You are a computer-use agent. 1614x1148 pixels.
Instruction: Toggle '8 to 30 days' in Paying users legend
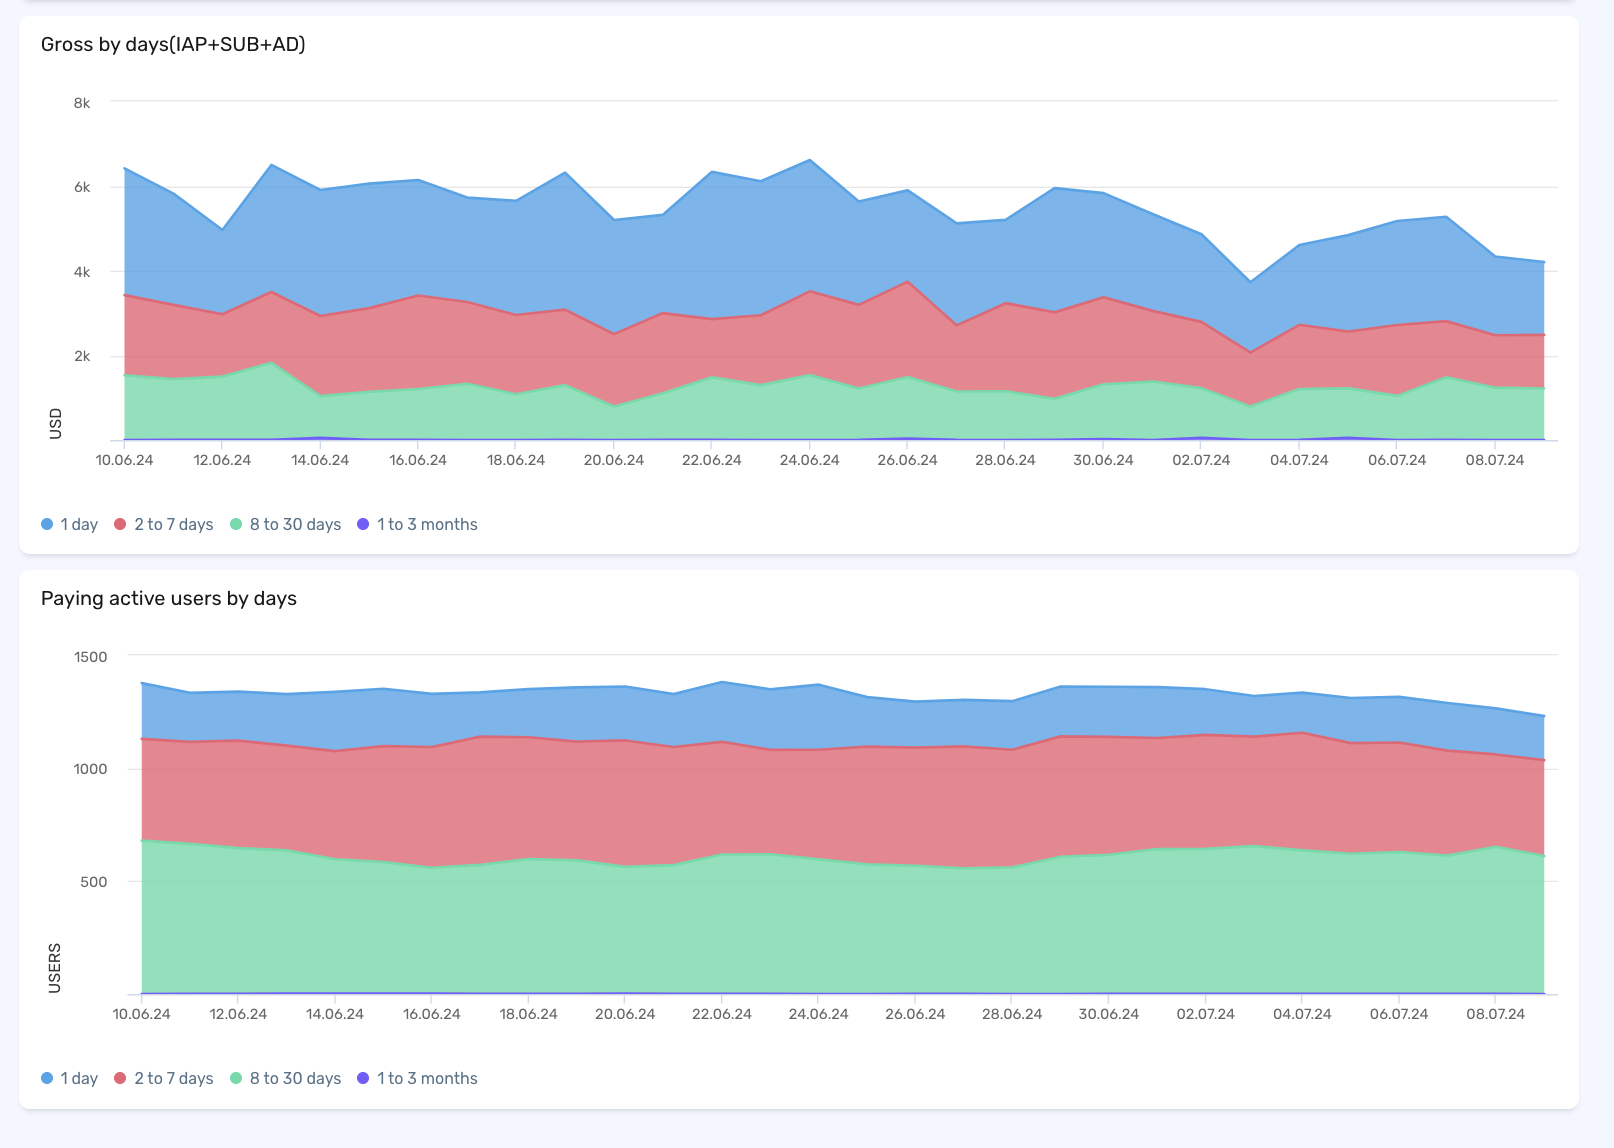(x=286, y=1078)
